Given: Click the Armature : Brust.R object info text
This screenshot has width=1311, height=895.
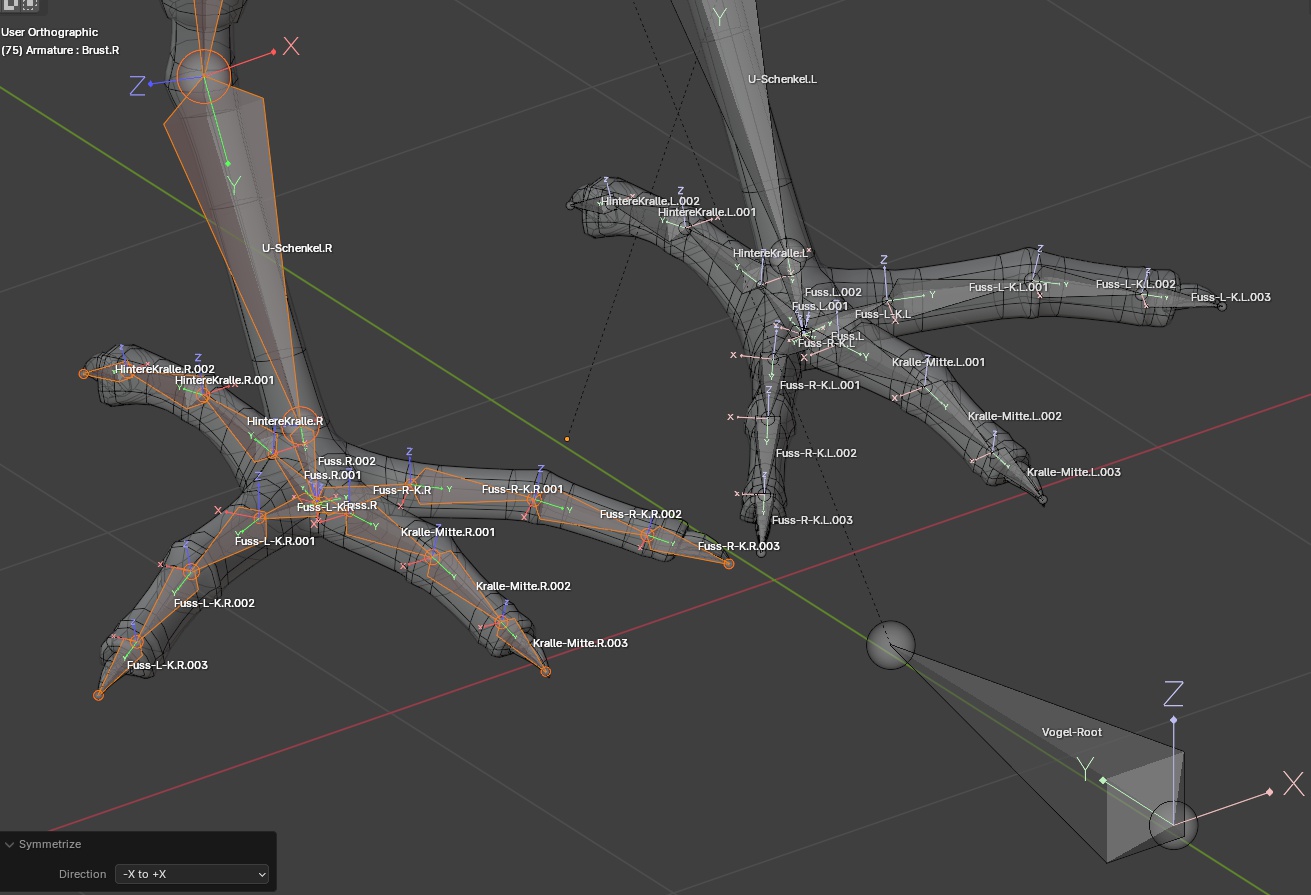Looking at the screenshot, I should [60, 50].
